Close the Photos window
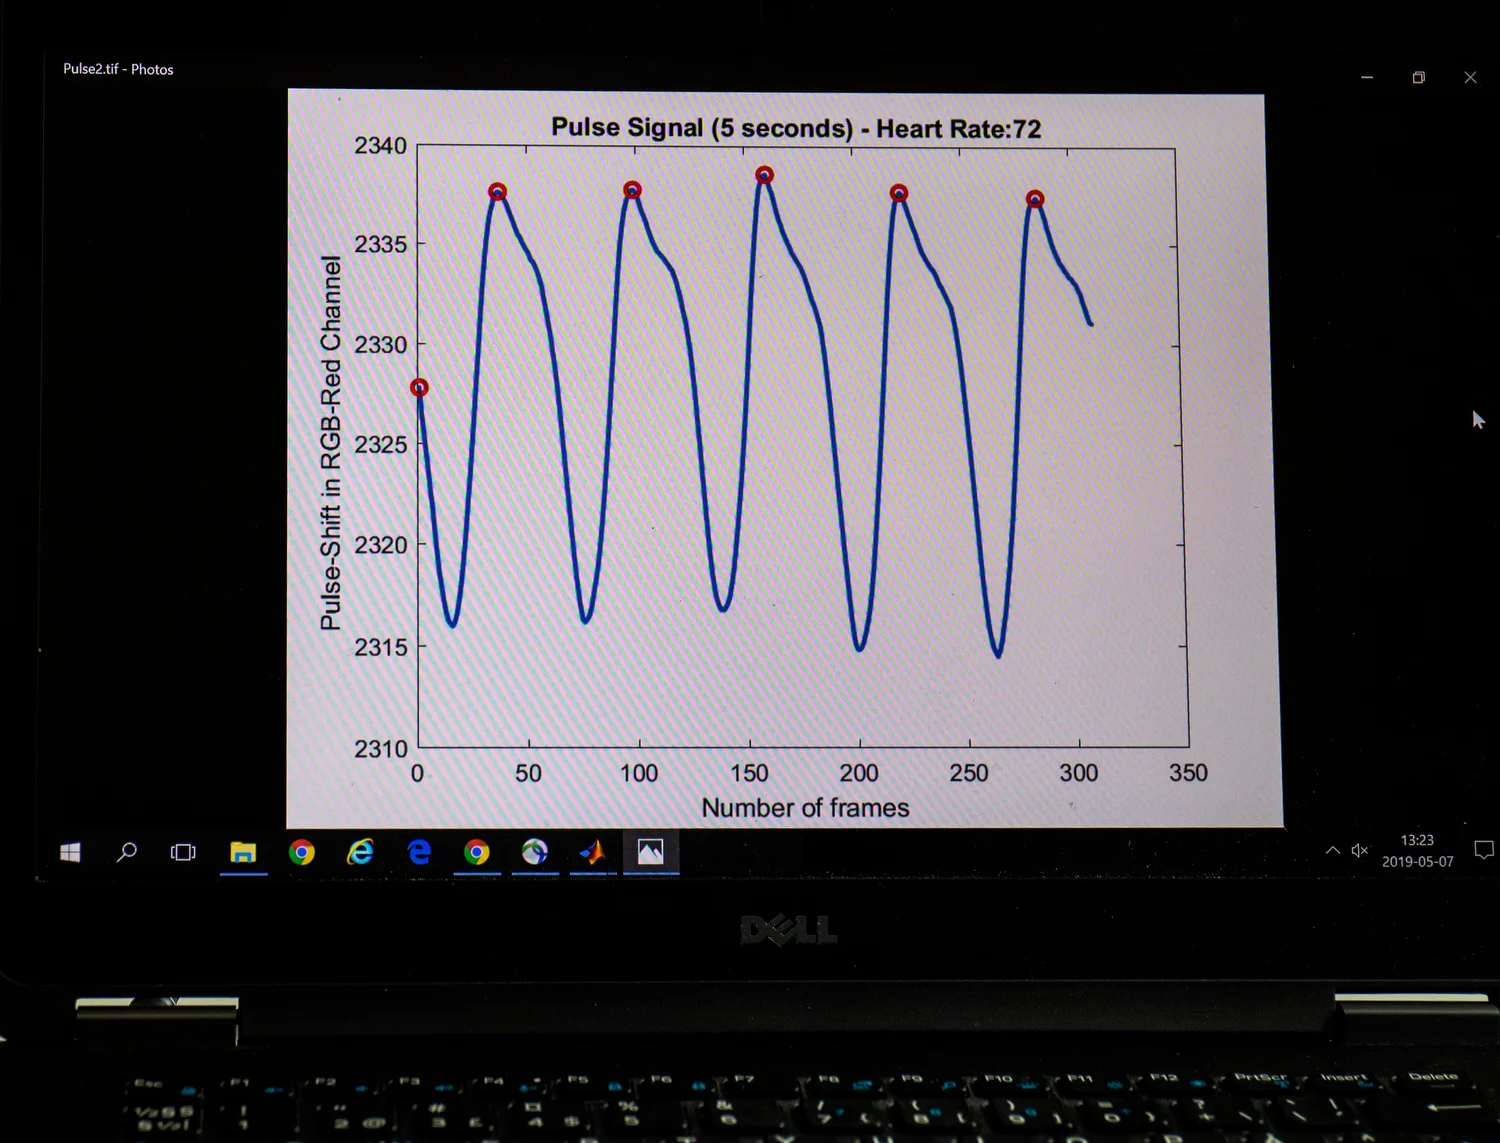 pos(1470,77)
